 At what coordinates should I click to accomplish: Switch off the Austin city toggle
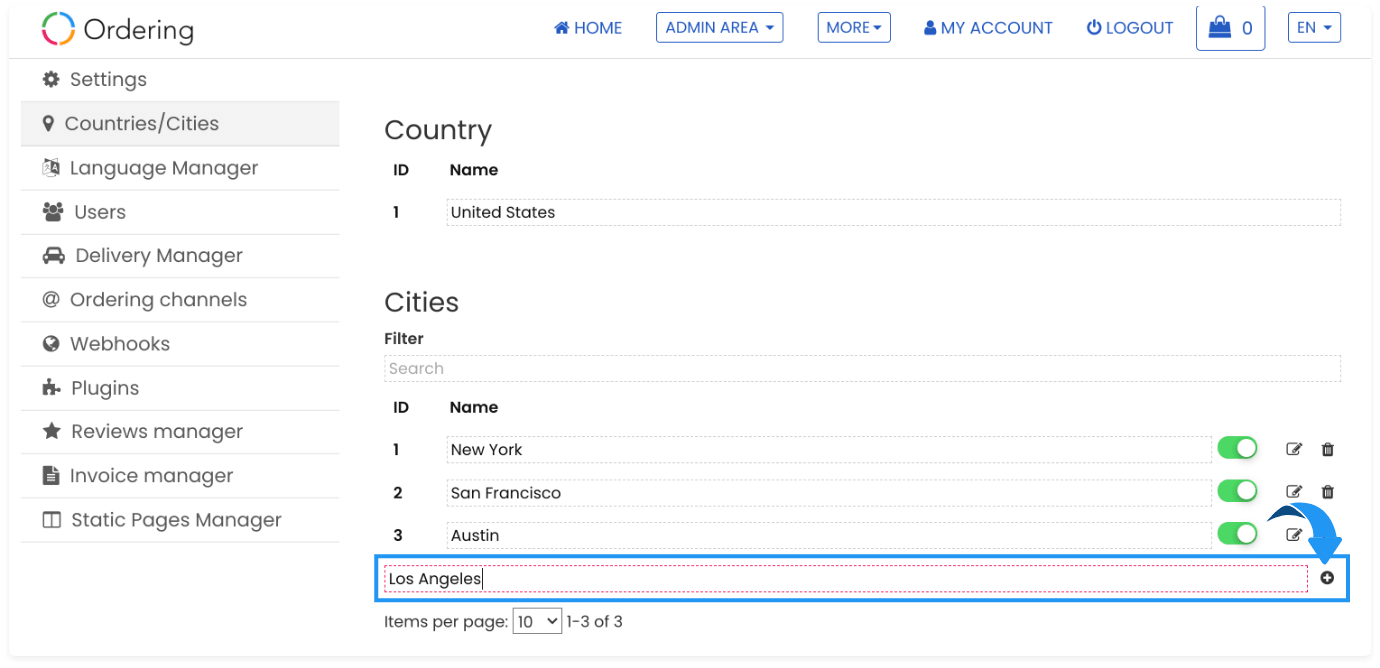1237,535
